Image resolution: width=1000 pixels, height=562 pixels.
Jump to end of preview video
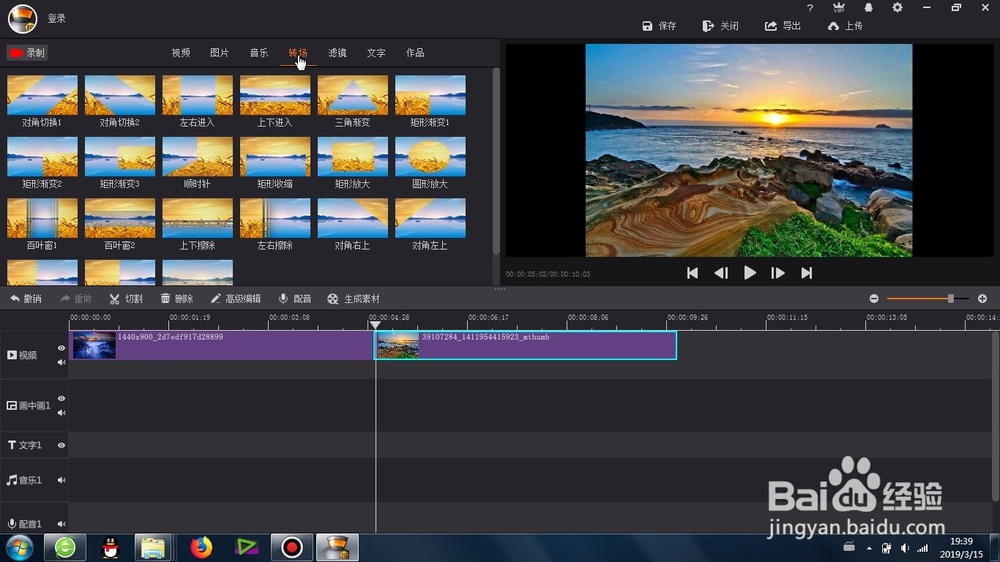pos(807,273)
